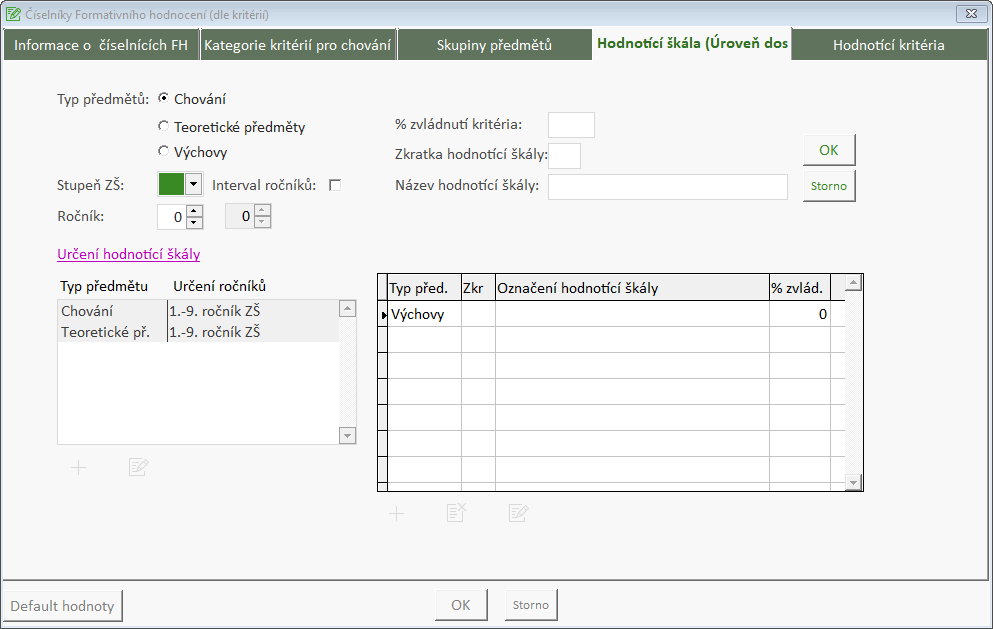Screen dimensions: 993x629
Task: Click the row selector arrow of the Výchovy row
Action: click(383, 314)
